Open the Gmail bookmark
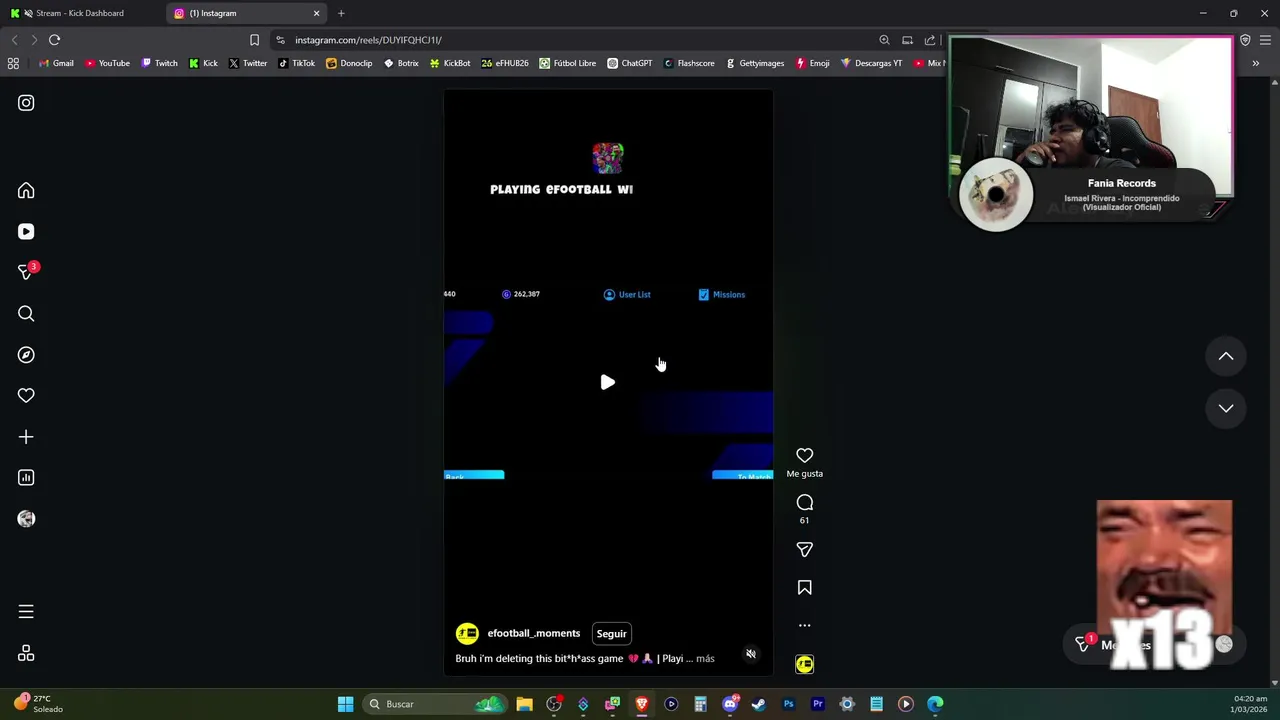 pyautogui.click(x=56, y=63)
